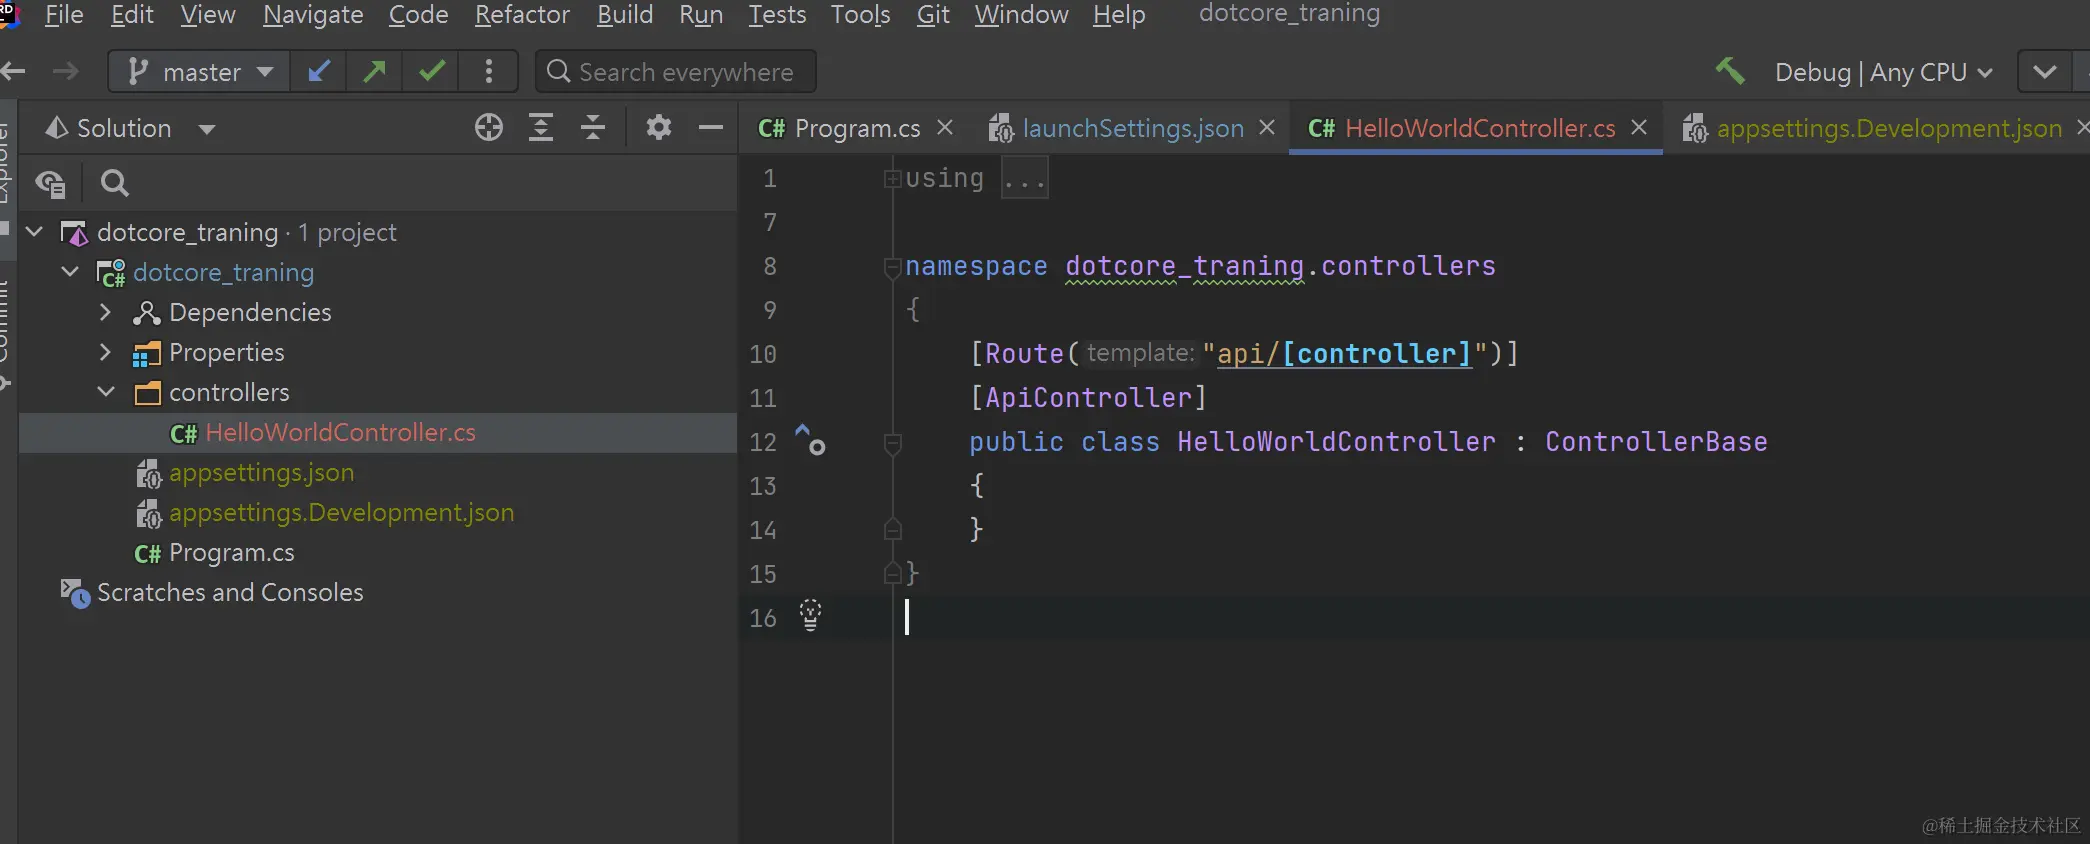
Task: Toggle code fold at namespace line 8
Action: (x=892, y=267)
